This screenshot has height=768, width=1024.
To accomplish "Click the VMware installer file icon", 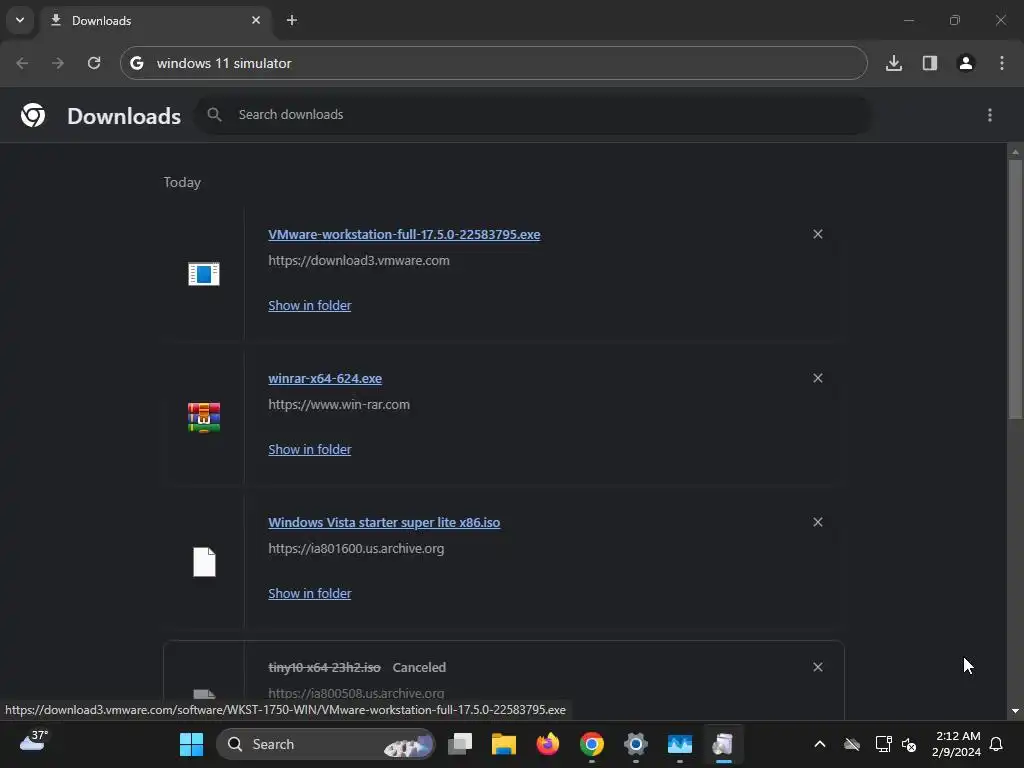I will pos(204,274).
